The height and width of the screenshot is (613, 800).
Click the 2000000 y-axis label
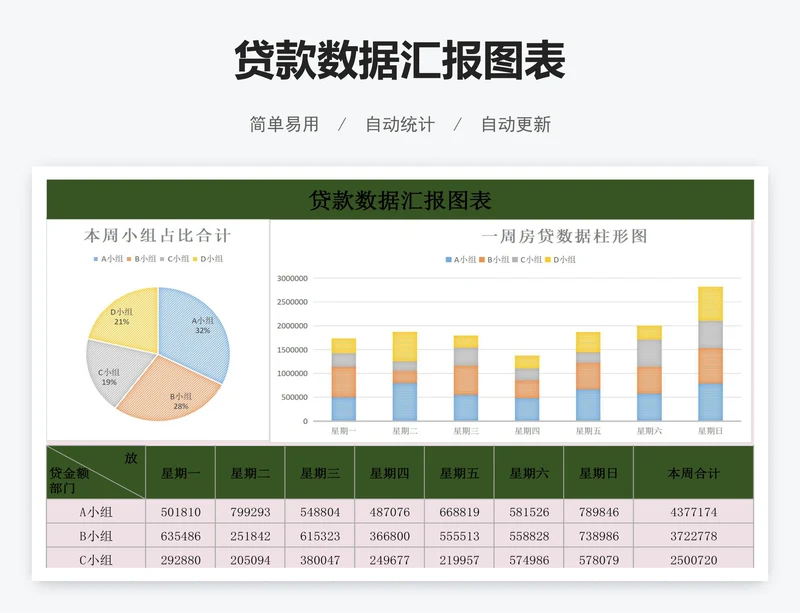292,326
